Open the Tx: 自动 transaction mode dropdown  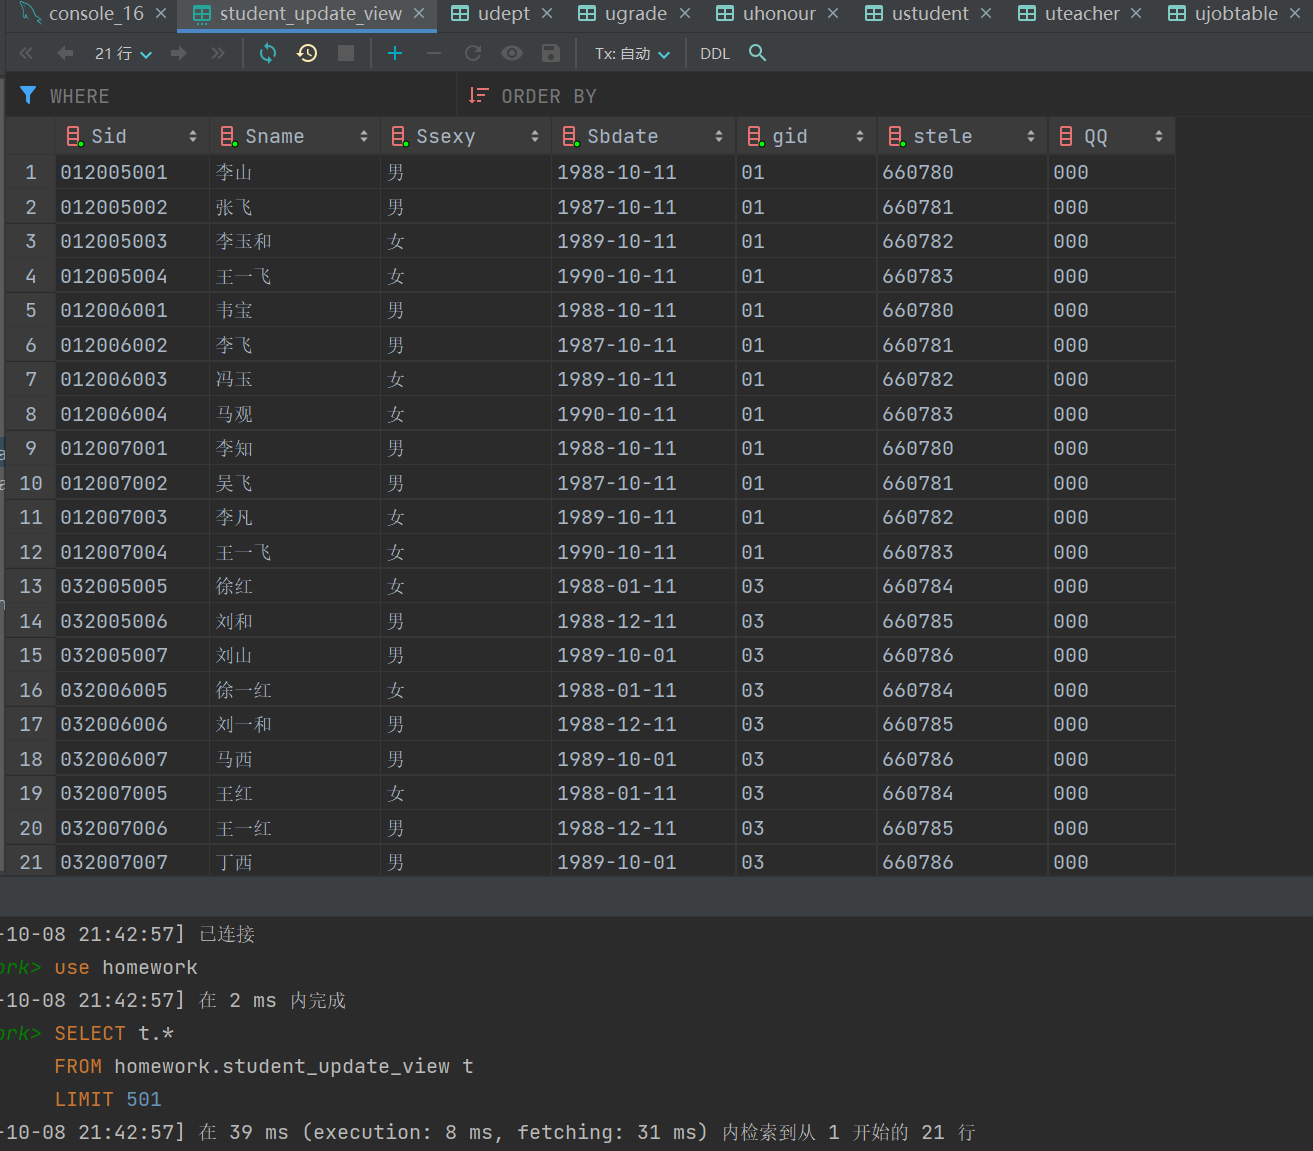point(632,53)
